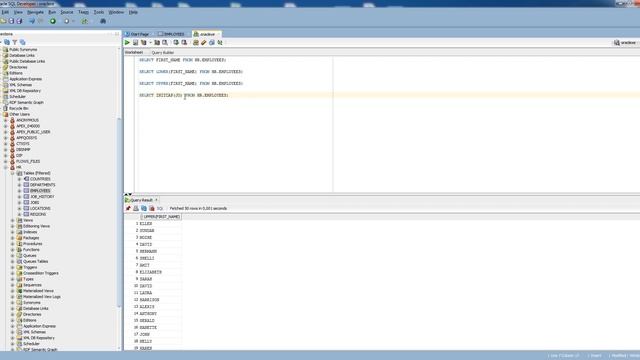Open the View menu
The image size is (640, 360).
(18, 12)
